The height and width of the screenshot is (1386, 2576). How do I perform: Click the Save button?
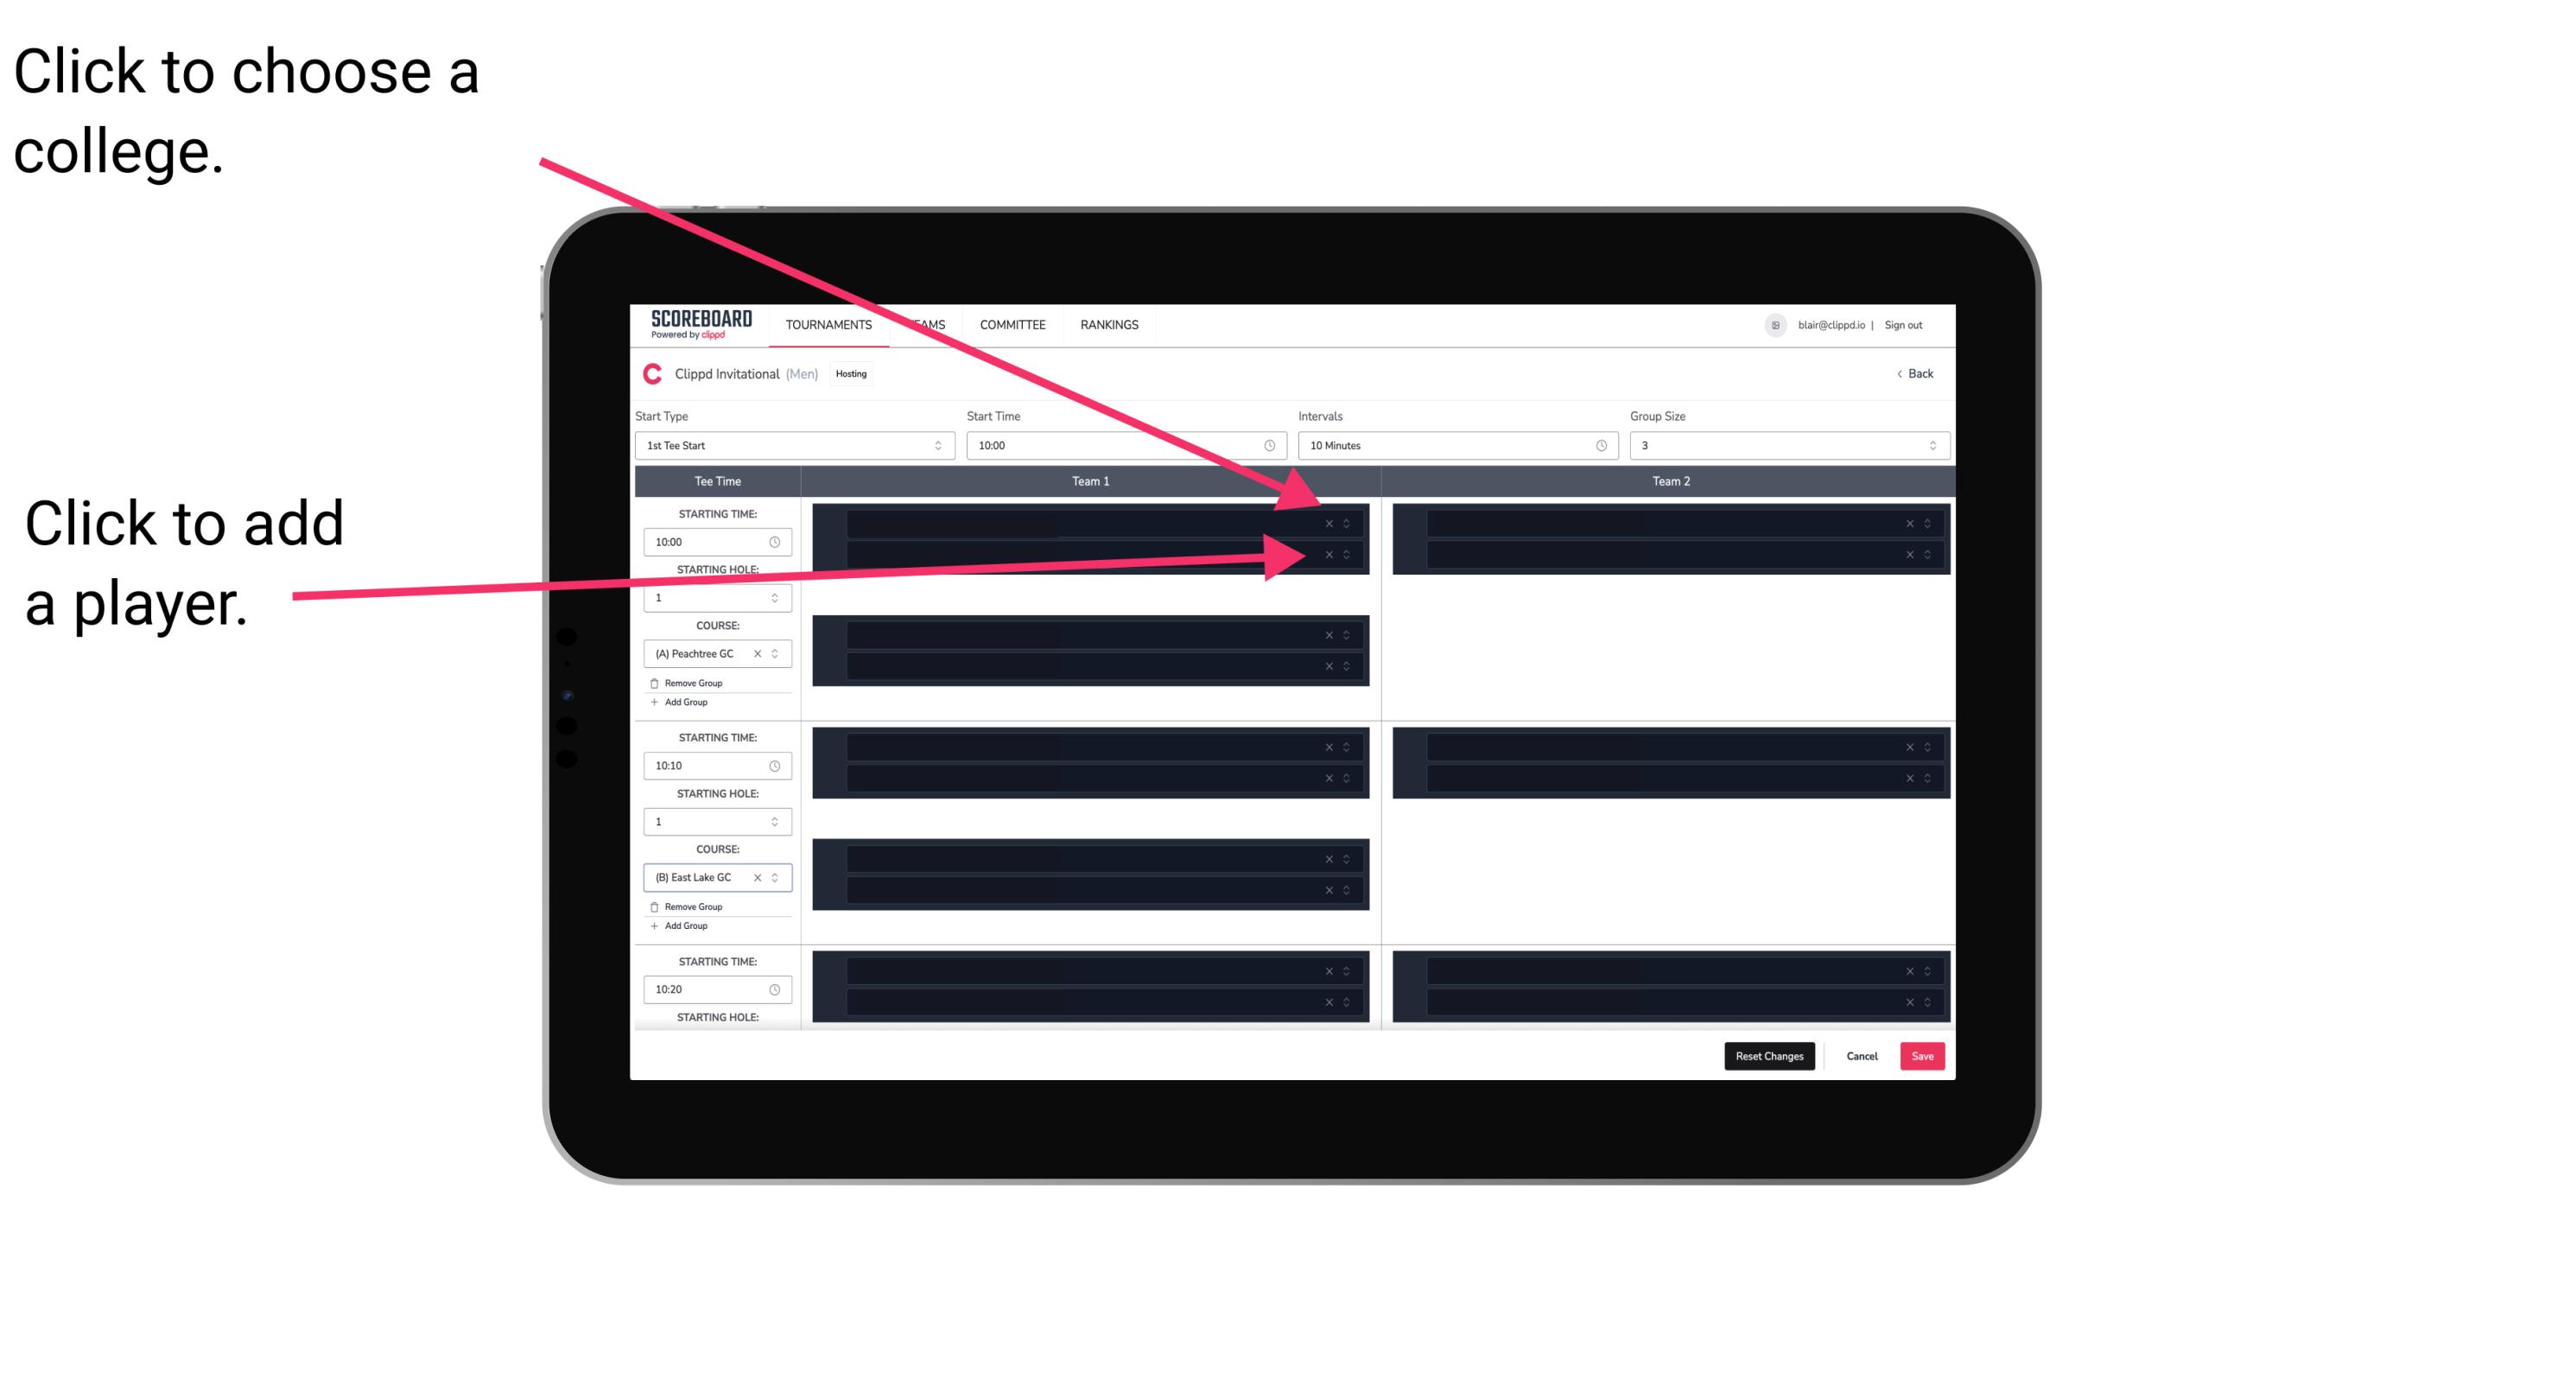point(1923,1055)
